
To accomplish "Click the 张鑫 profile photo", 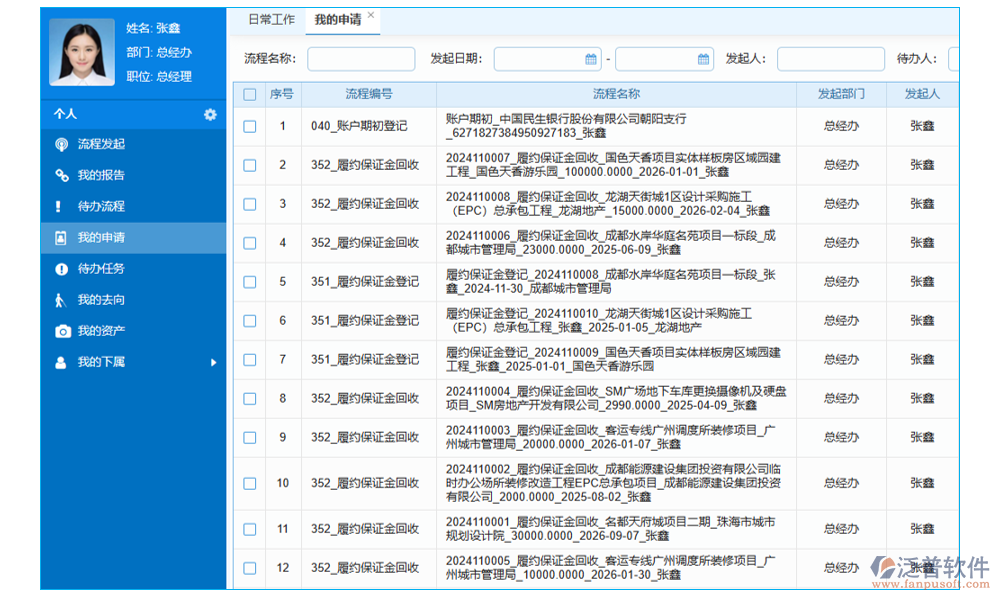I will coord(83,52).
